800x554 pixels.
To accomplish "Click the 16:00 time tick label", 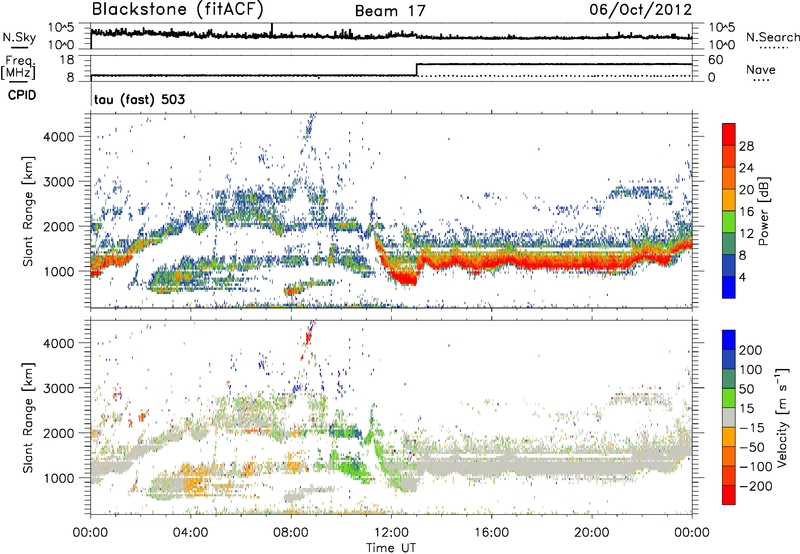I will [x=491, y=533].
